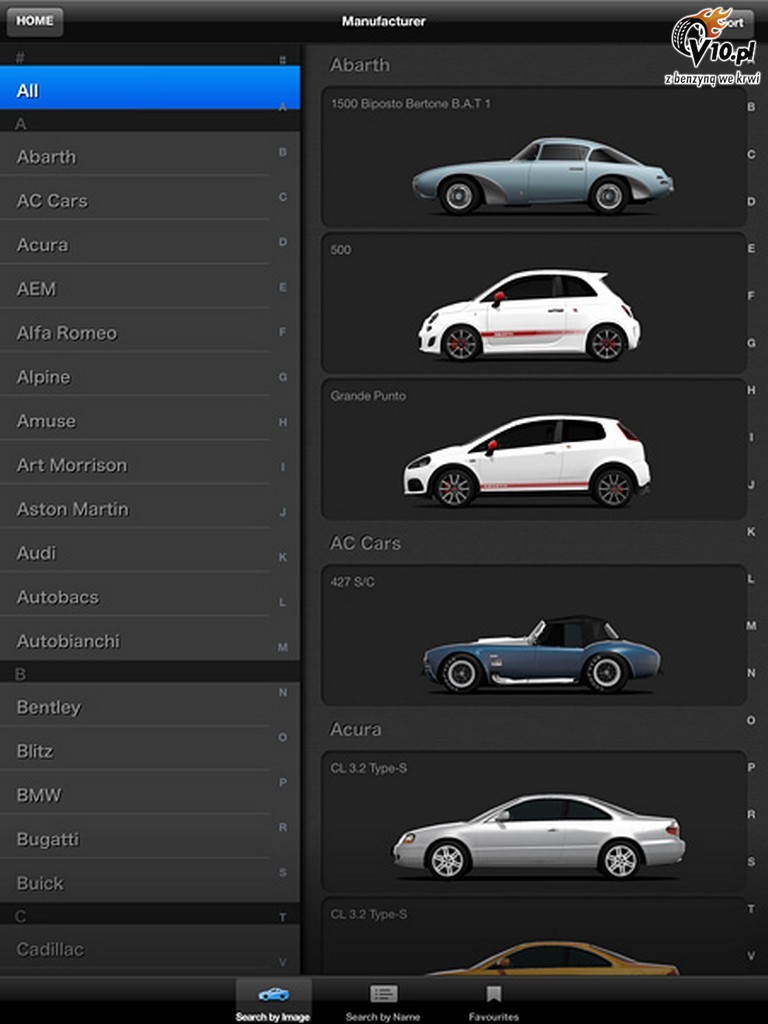Jump to letter H in right index

(751, 390)
